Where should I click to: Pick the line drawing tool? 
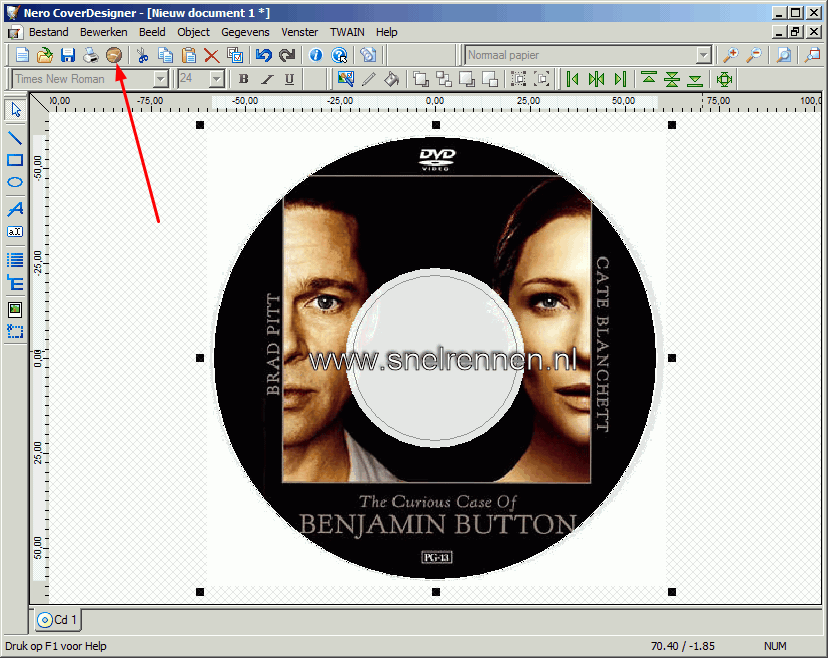(x=15, y=138)
